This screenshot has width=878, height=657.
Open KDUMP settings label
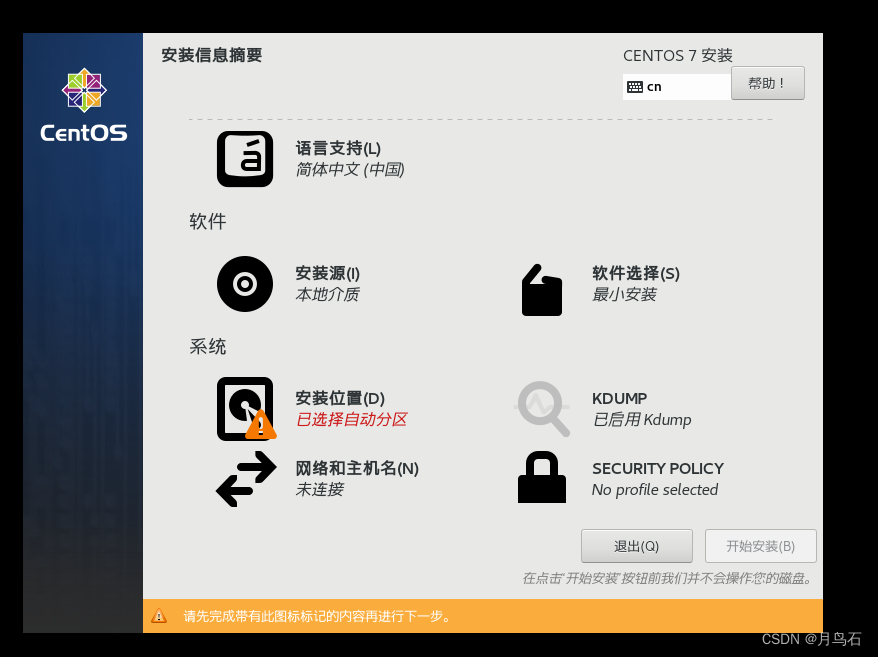pyautogui.click(x=619, y=398)
